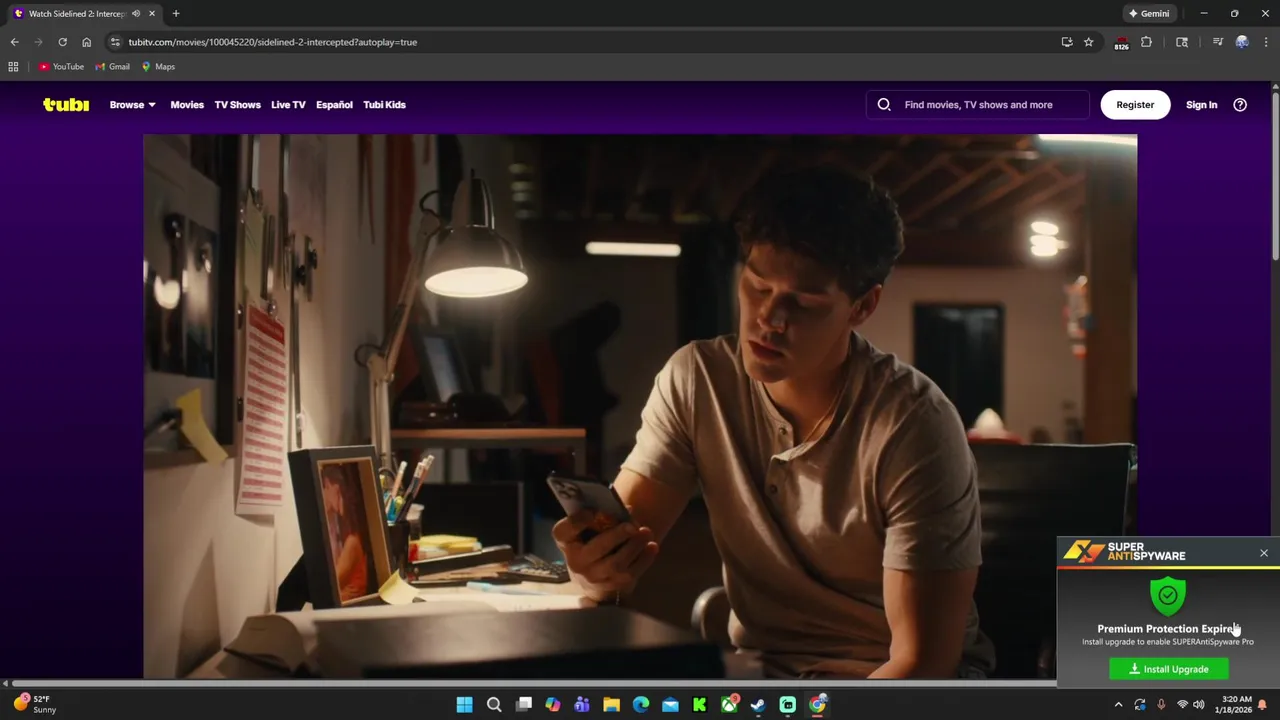
Task: Open the Chrome profile avatar
Action: pos(1242,42)
